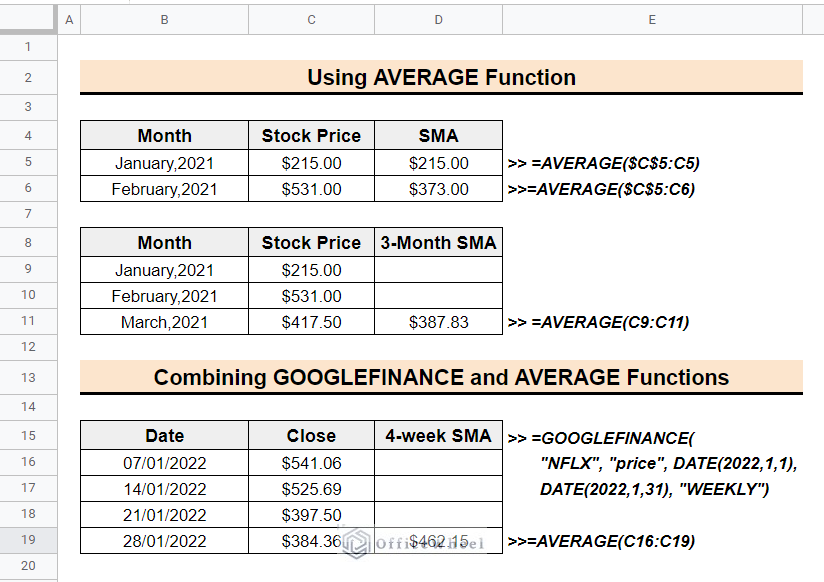The image size is (824, 582).
Task: Click the 'Month' header in row 8
Action: pos(164,243)
